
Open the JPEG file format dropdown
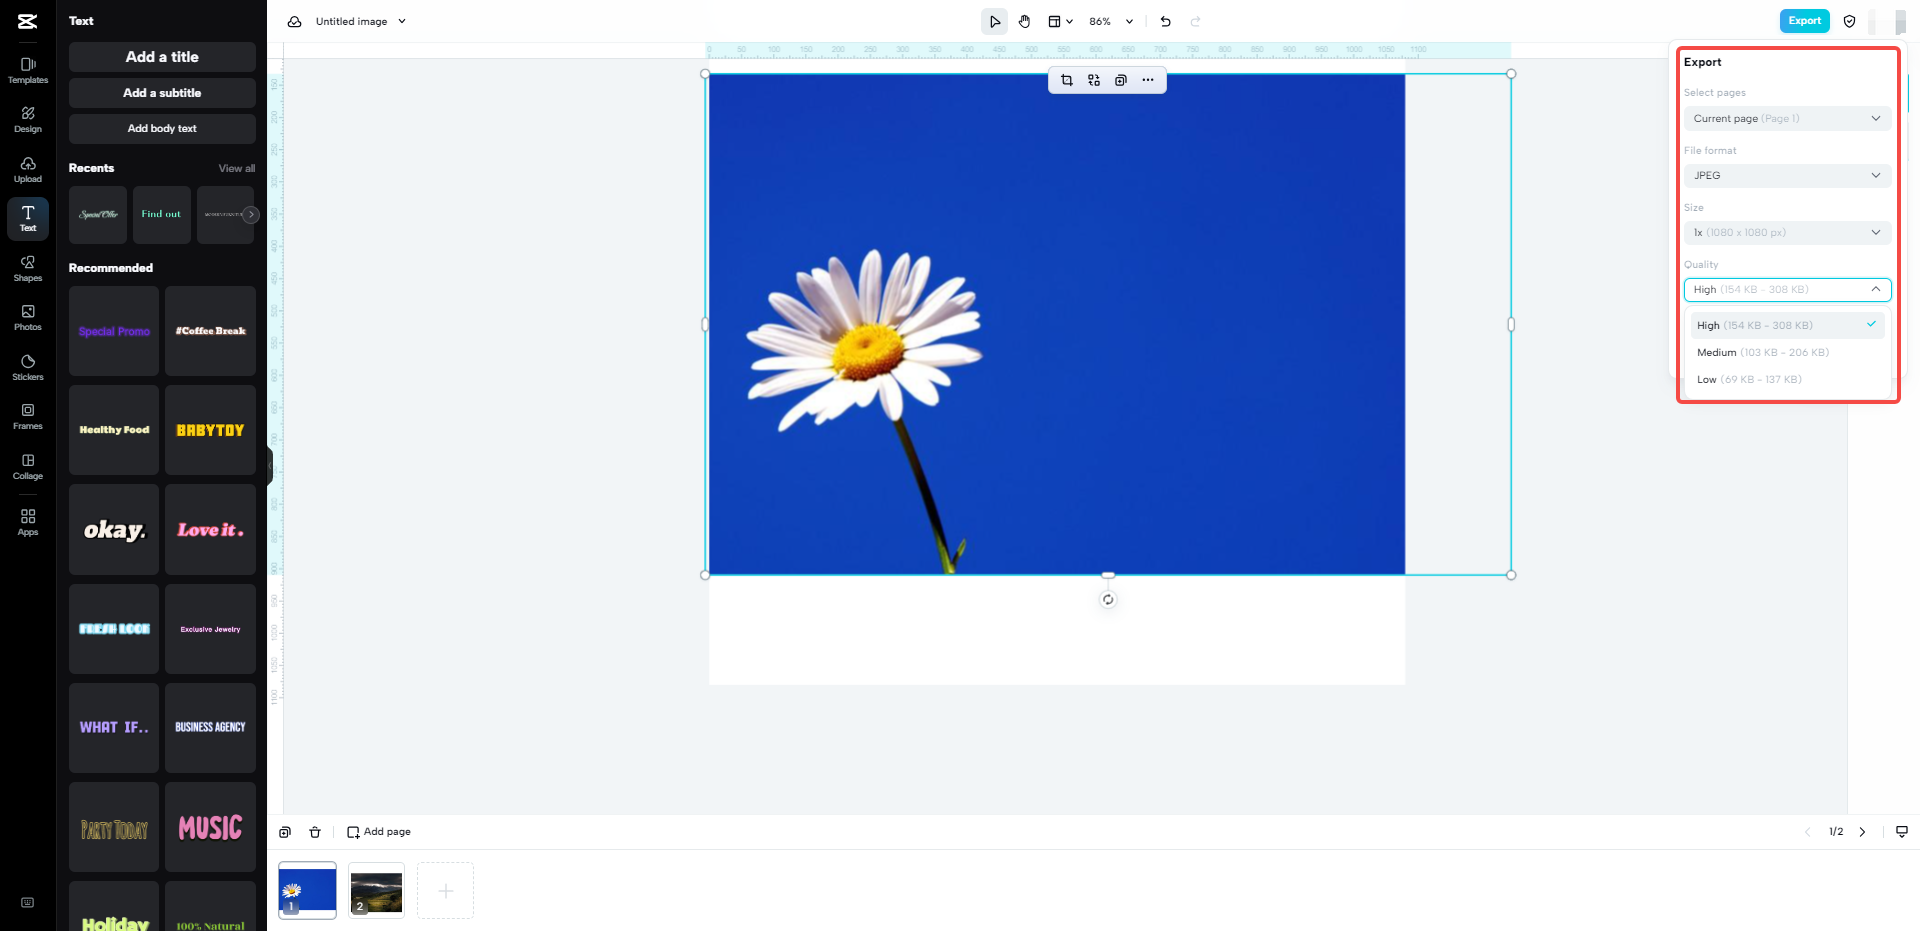click(x=1787, y=175)
